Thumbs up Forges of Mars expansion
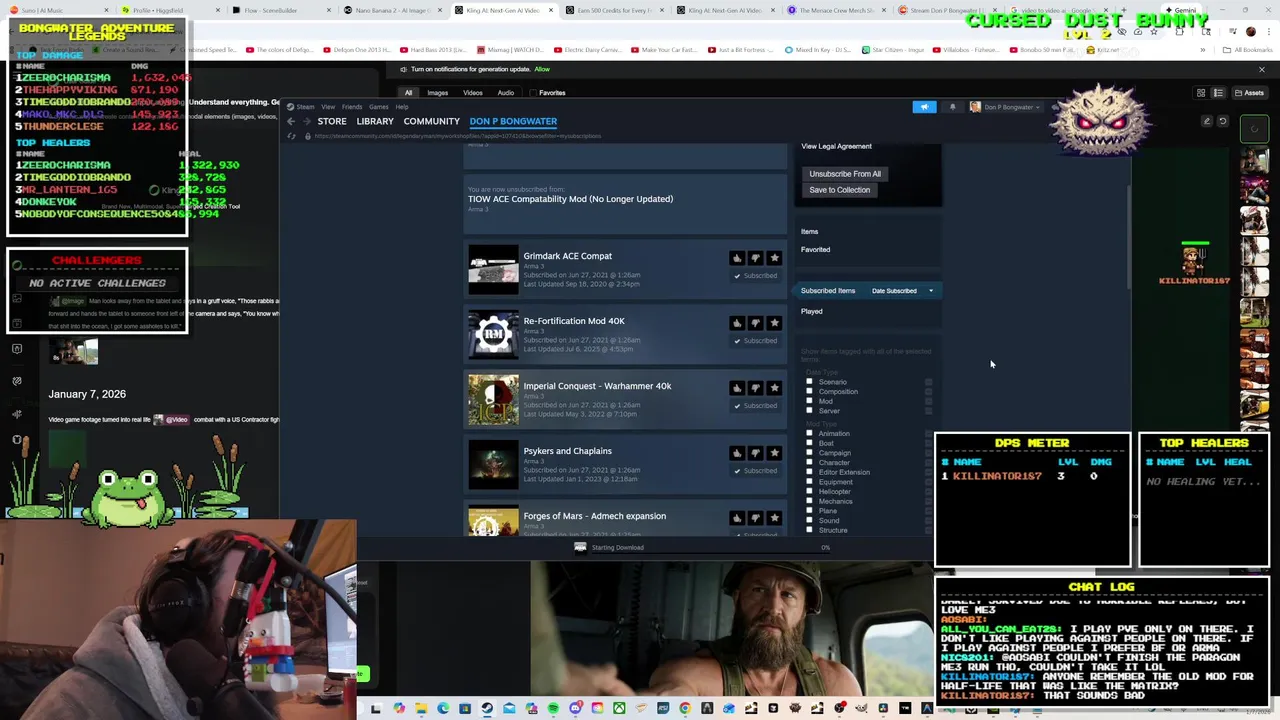This screenshot has width=1280, height=720. click(737, 518)
